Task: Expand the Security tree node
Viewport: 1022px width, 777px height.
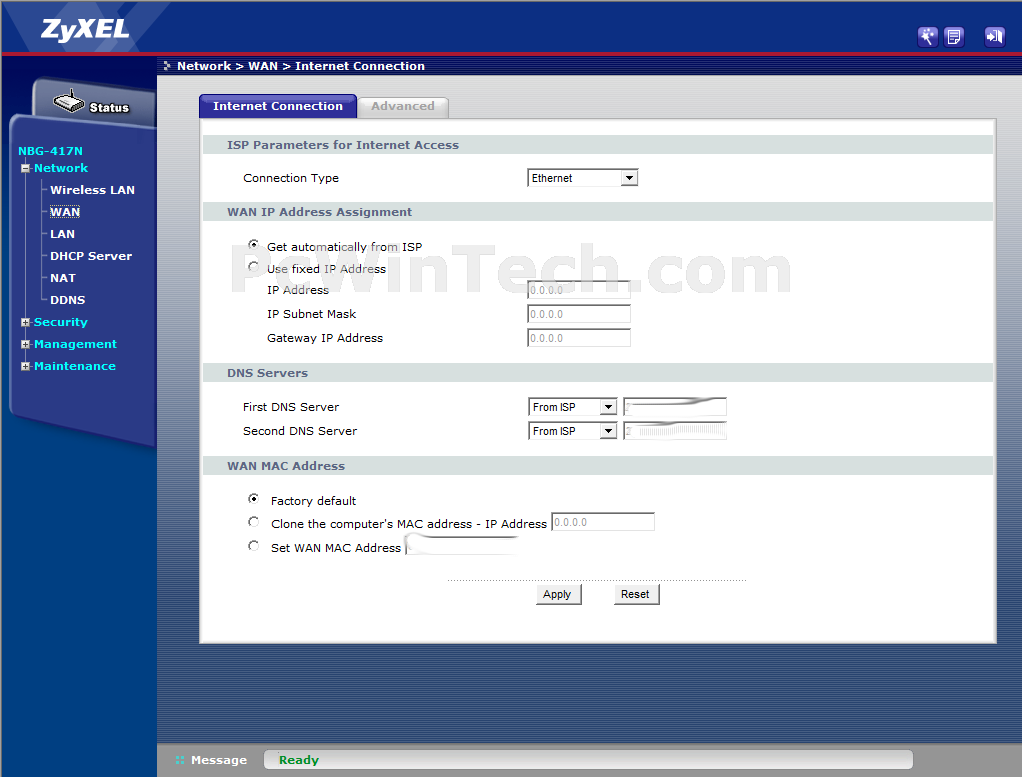Action: pos(26,322)
